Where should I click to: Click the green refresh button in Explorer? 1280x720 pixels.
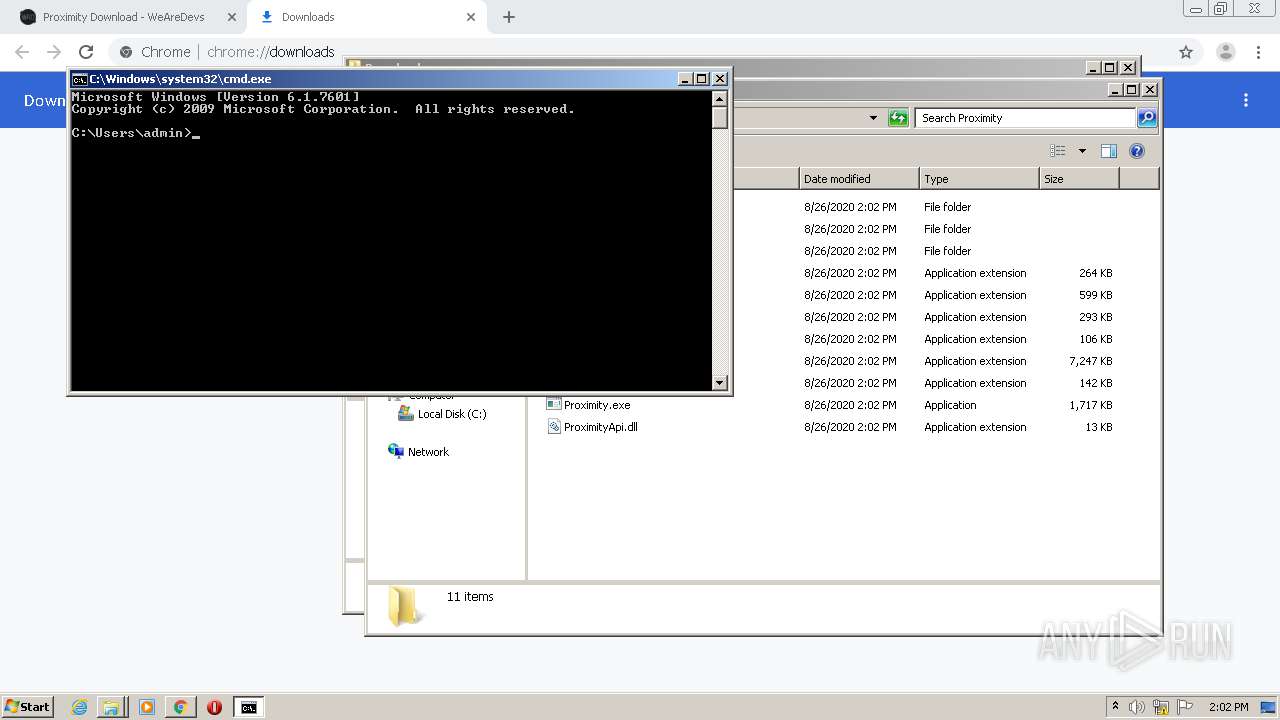(x=898, y=118)
